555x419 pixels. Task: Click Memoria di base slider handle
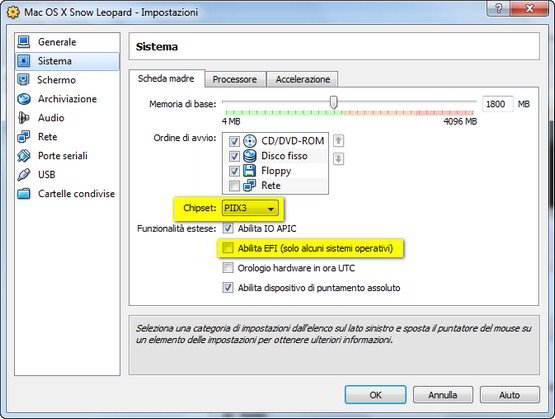333,102
